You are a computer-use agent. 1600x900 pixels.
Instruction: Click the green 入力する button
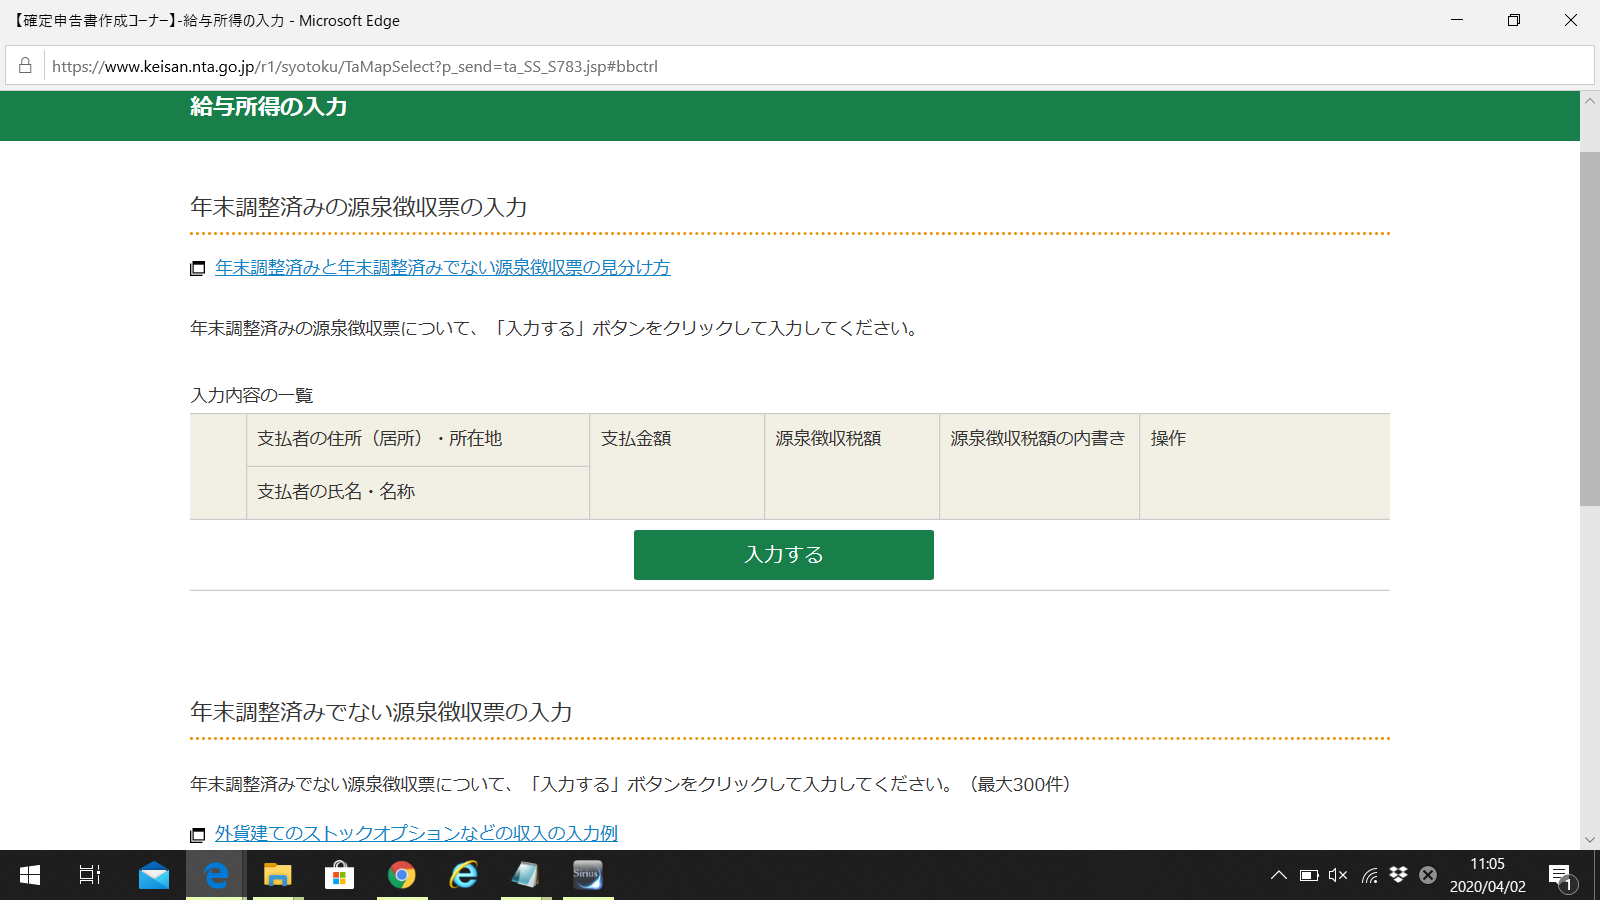coord(783,554)
